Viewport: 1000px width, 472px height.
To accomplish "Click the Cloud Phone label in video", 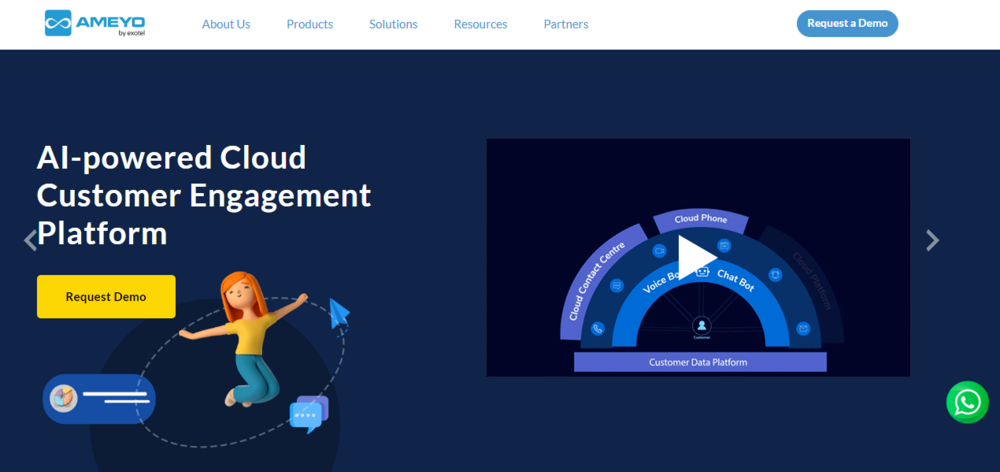I will tap(700, 219).
